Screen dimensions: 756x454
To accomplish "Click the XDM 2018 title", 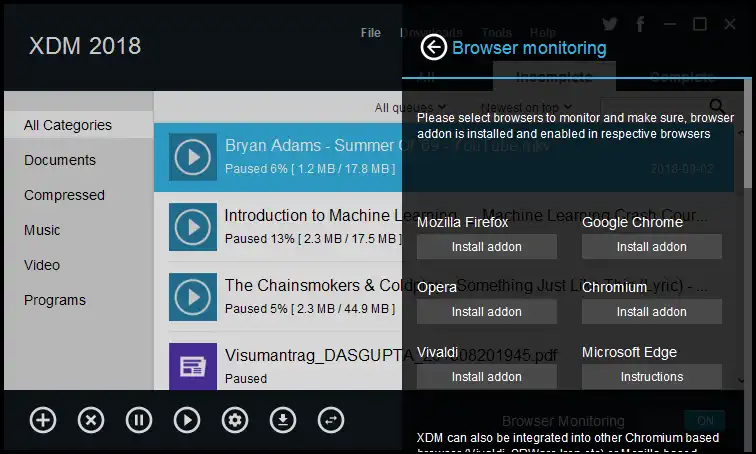I will pos(85,46).
